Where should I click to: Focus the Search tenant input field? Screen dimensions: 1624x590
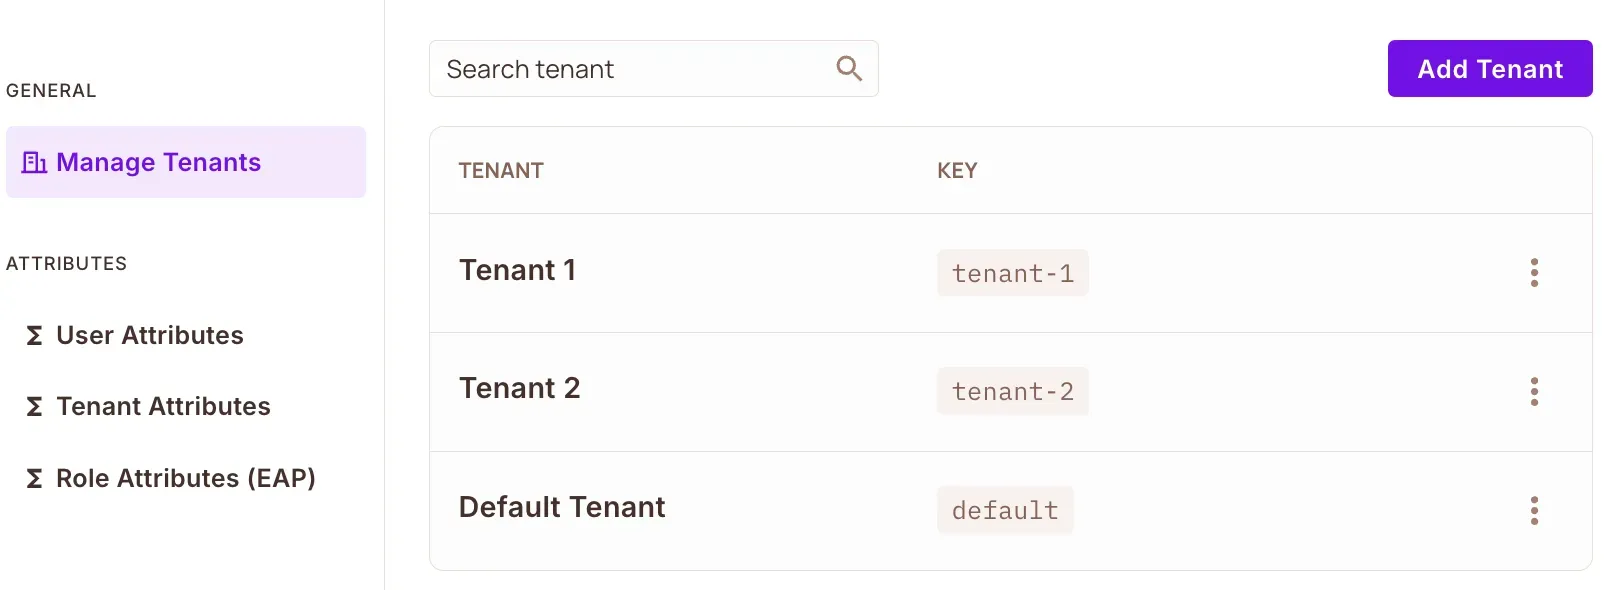tap(630, 69)
